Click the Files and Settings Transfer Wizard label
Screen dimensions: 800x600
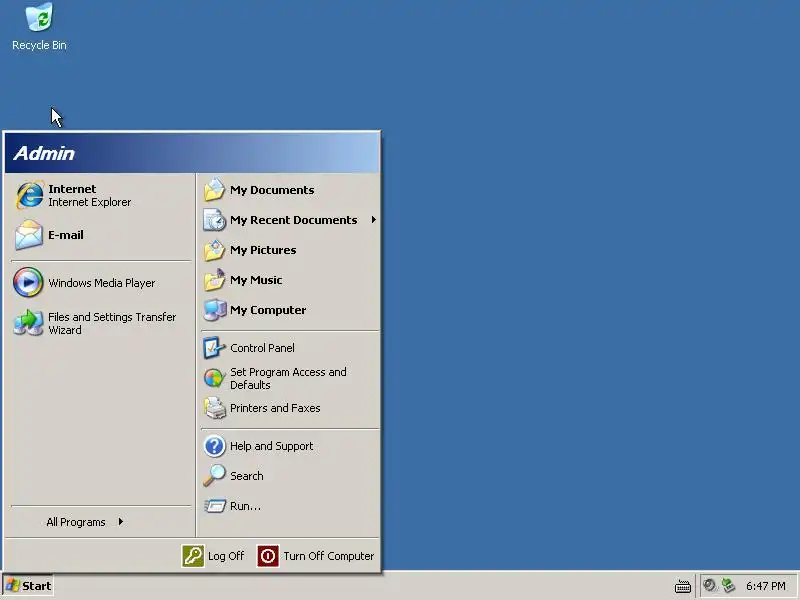[112, 323]
